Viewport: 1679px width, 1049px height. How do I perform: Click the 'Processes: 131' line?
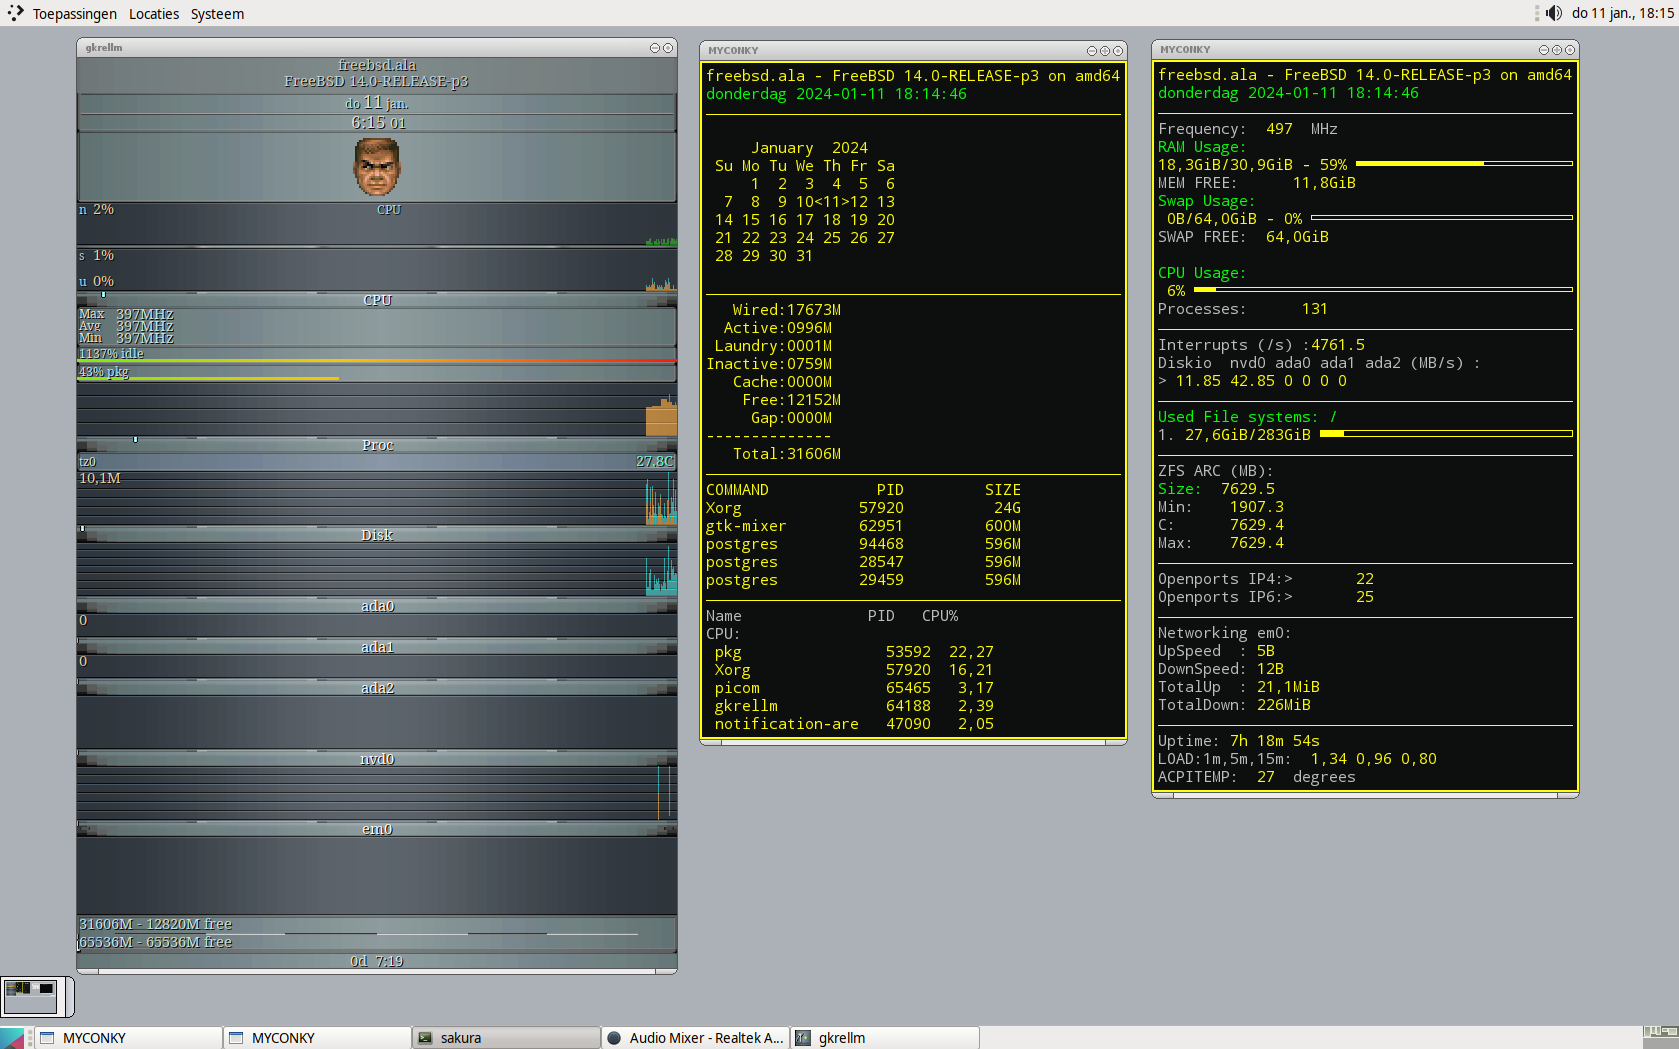pos(1242,309)
